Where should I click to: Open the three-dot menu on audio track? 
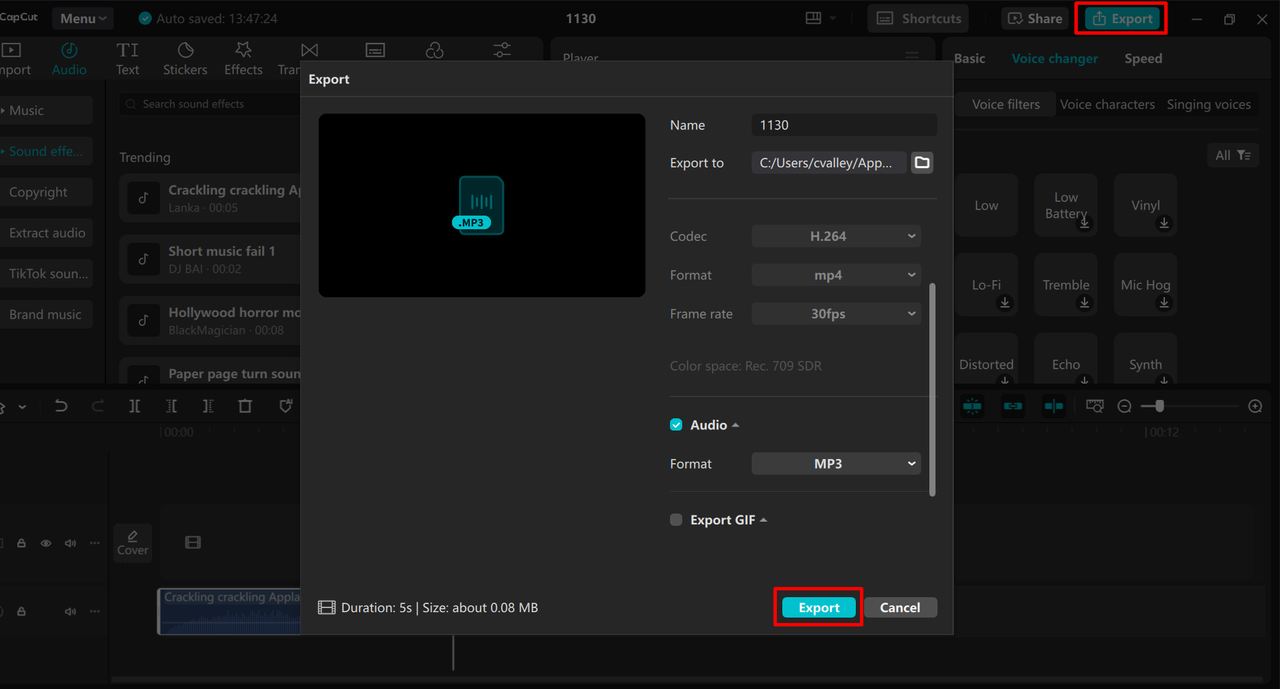coord(95,611)
